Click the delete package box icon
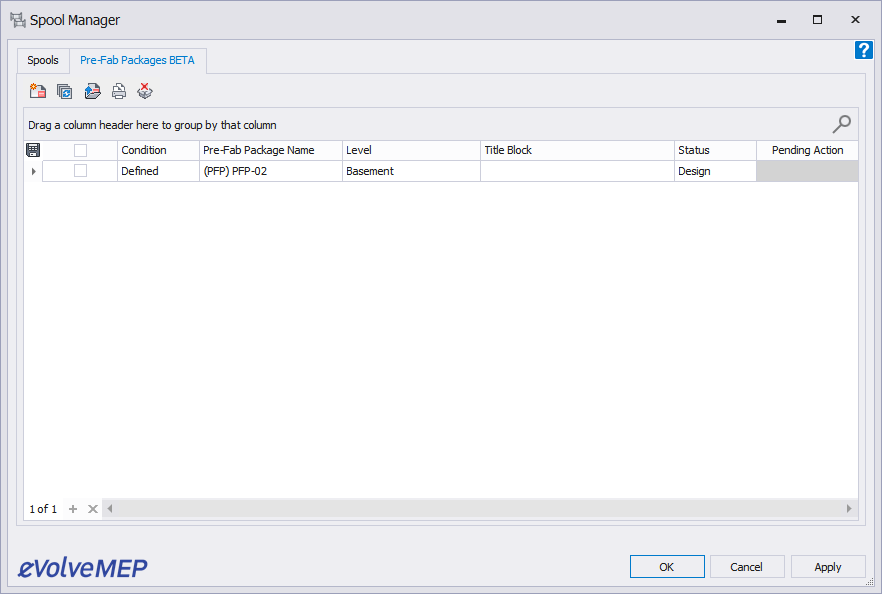 coord(145,91)
